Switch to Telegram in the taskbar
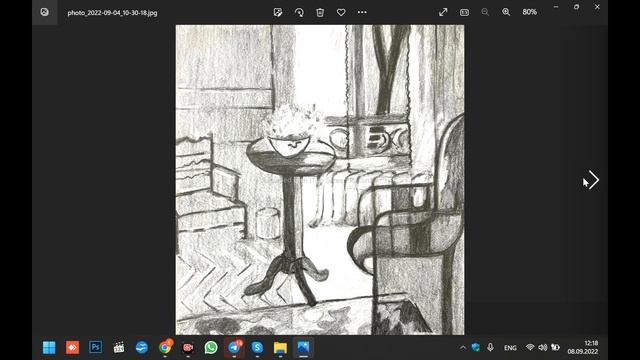Screen dimensions: 640x360 [234, 347]
